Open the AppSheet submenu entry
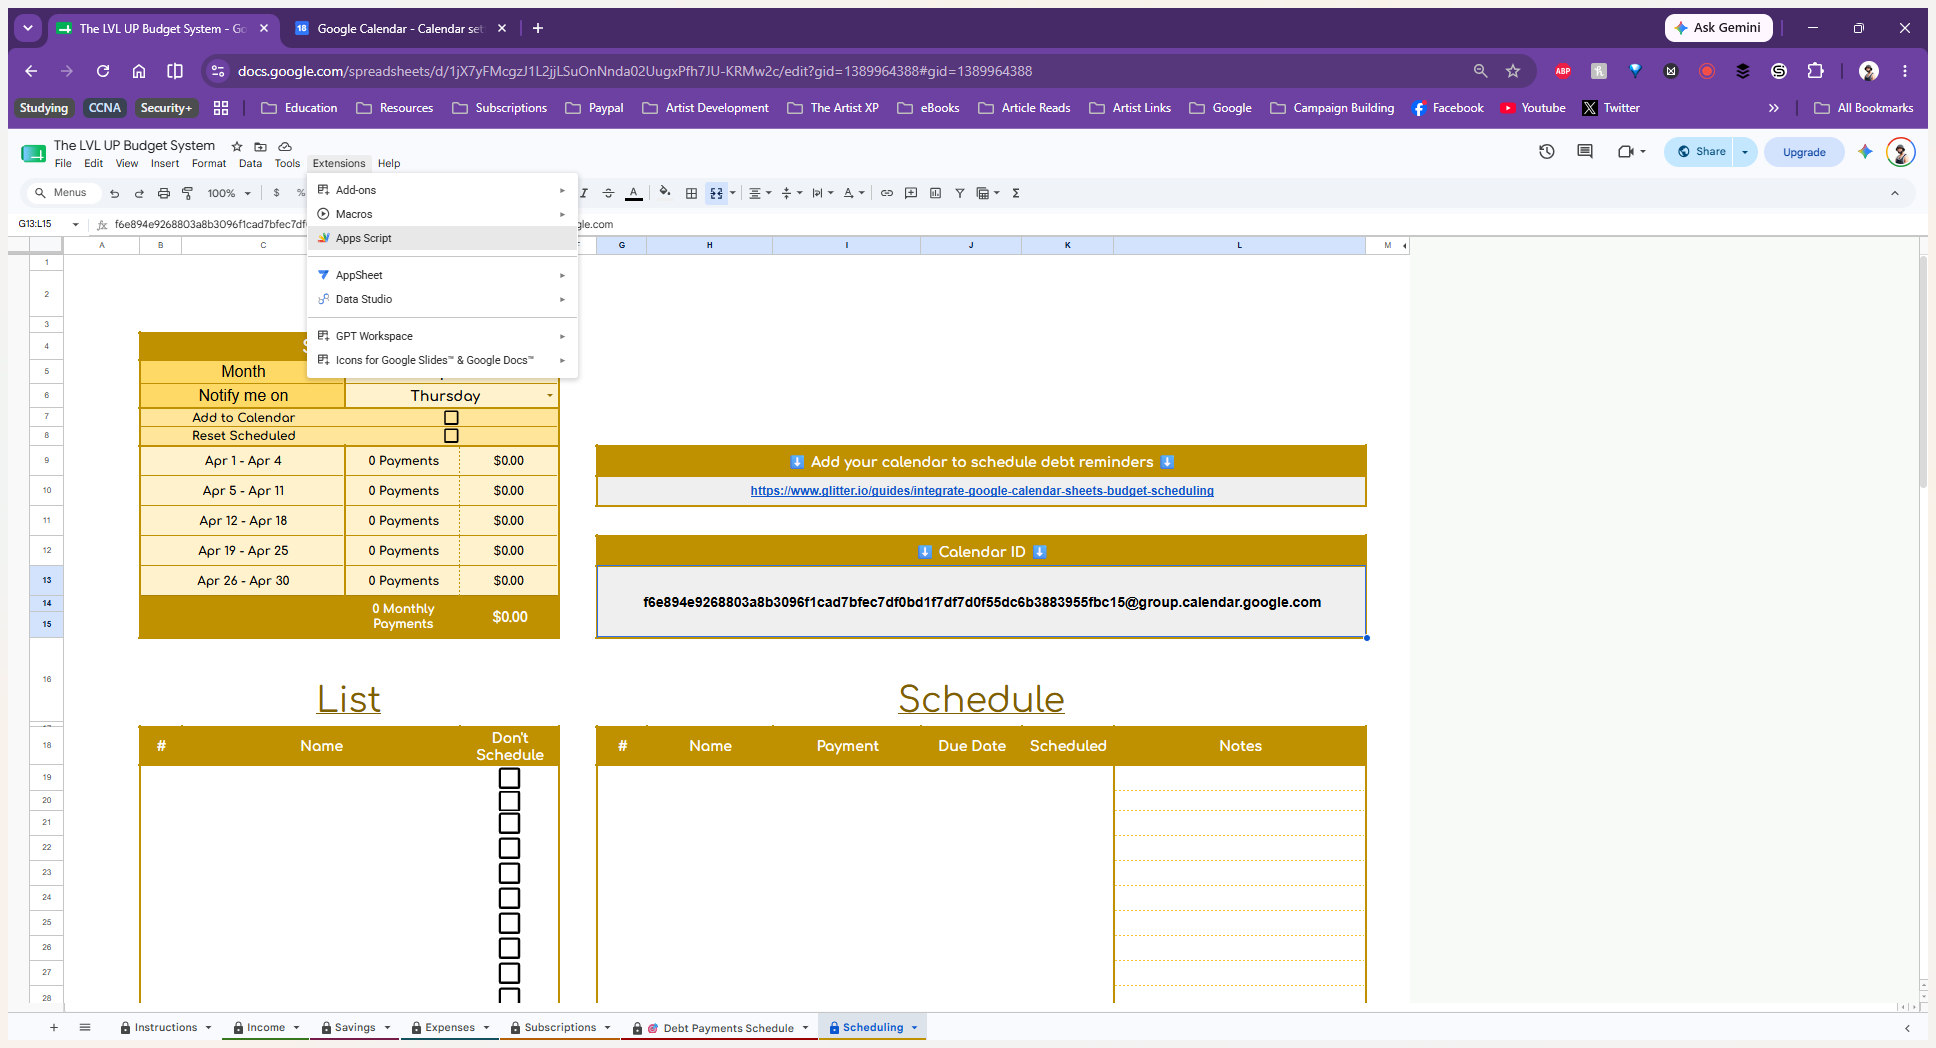This screenshot has width=1936, height=1048. (442, 275)
